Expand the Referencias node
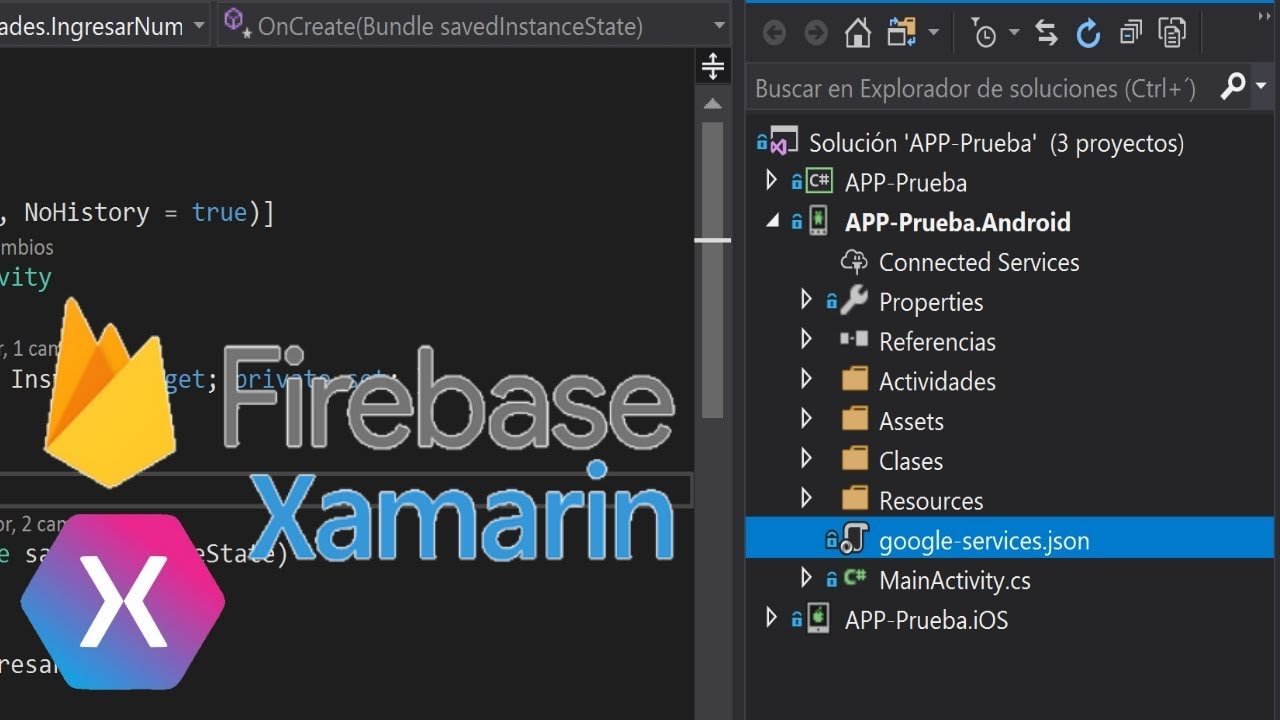The height and width of the screenshot is (720, 1280). tap(807, 340)
